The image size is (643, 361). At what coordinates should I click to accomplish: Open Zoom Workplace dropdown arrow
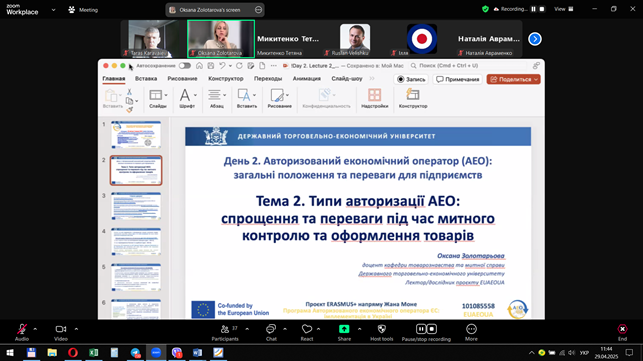[53, 10]
